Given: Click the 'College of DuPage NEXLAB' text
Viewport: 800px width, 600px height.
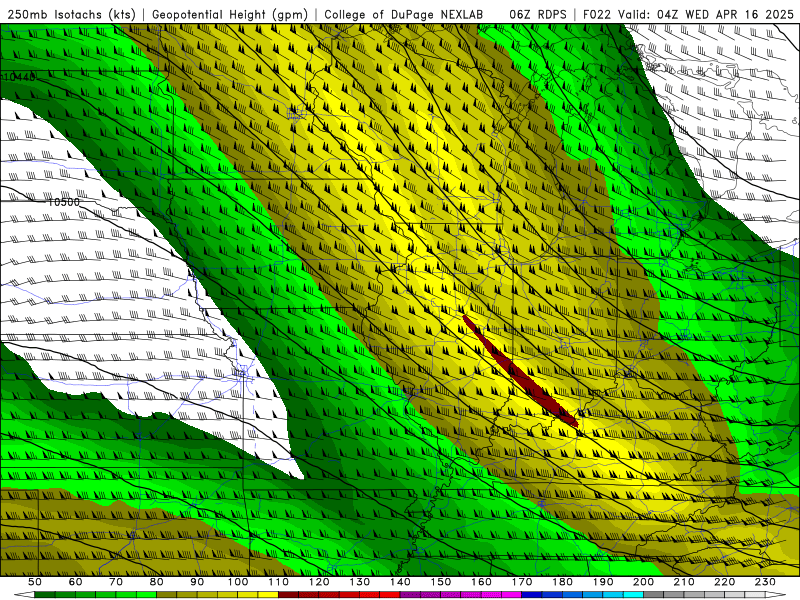Looking at the screenshot, I should (x=404, y=15).
